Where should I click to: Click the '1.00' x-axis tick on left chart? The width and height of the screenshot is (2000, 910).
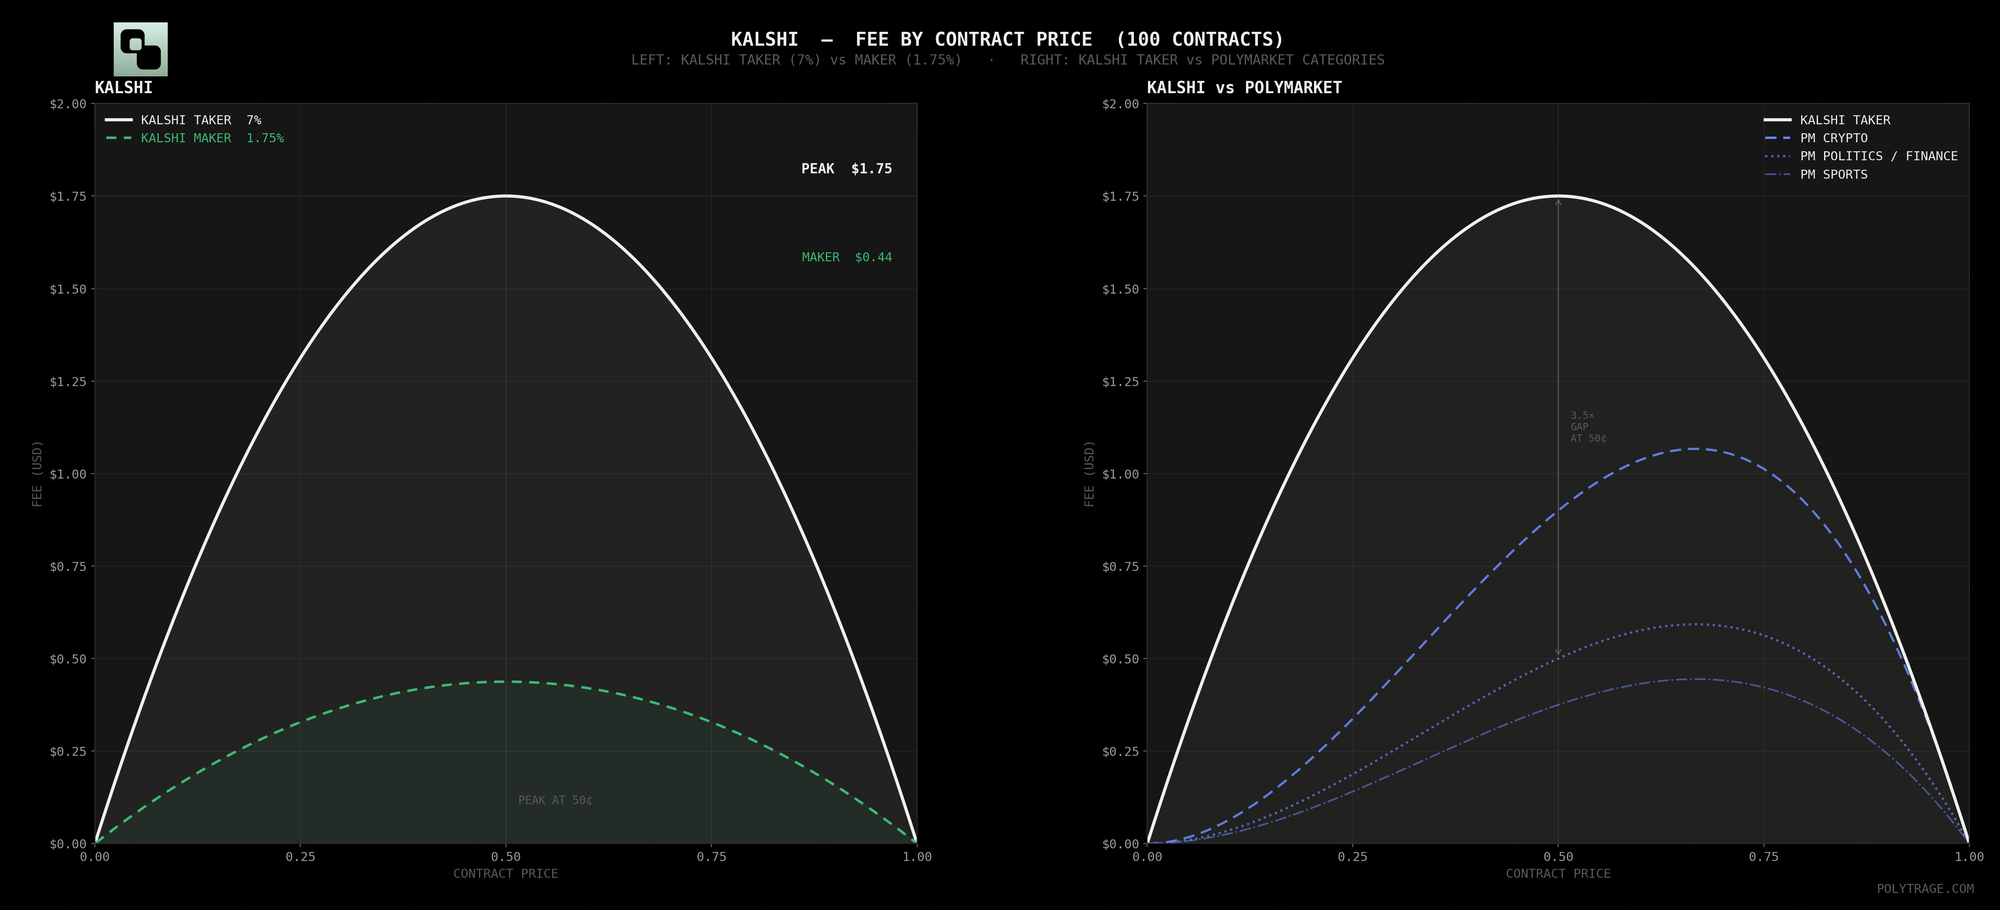pos(917,857)
